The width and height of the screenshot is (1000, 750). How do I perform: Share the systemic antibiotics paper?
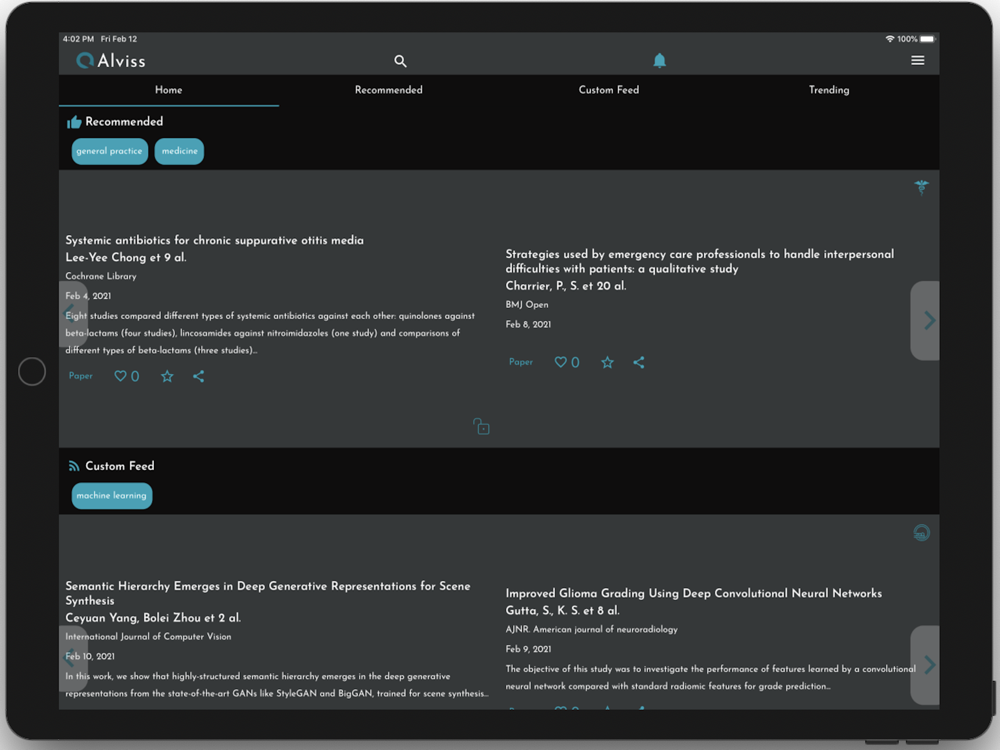click(x=198, y=376)
